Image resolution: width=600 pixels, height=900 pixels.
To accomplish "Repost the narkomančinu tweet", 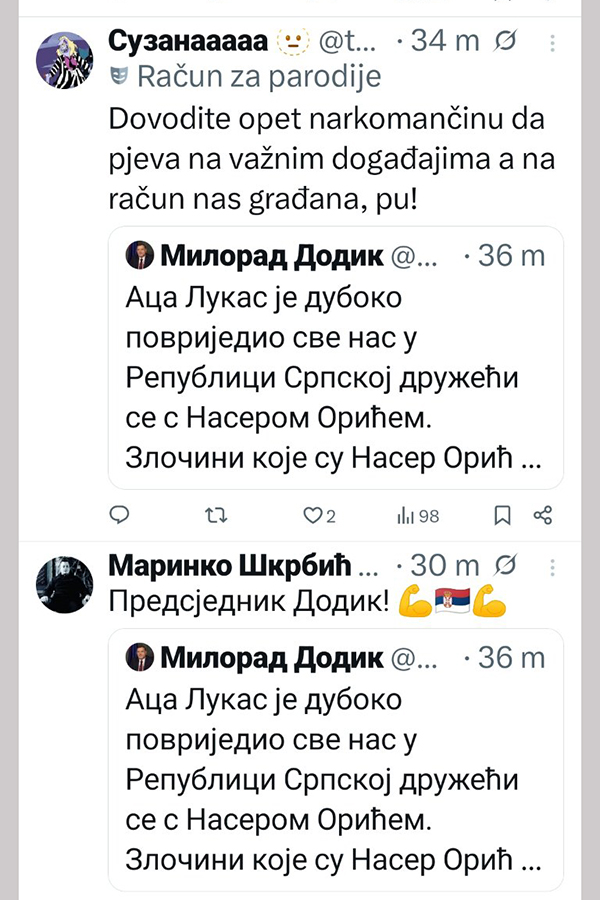I will coord(214,515).
